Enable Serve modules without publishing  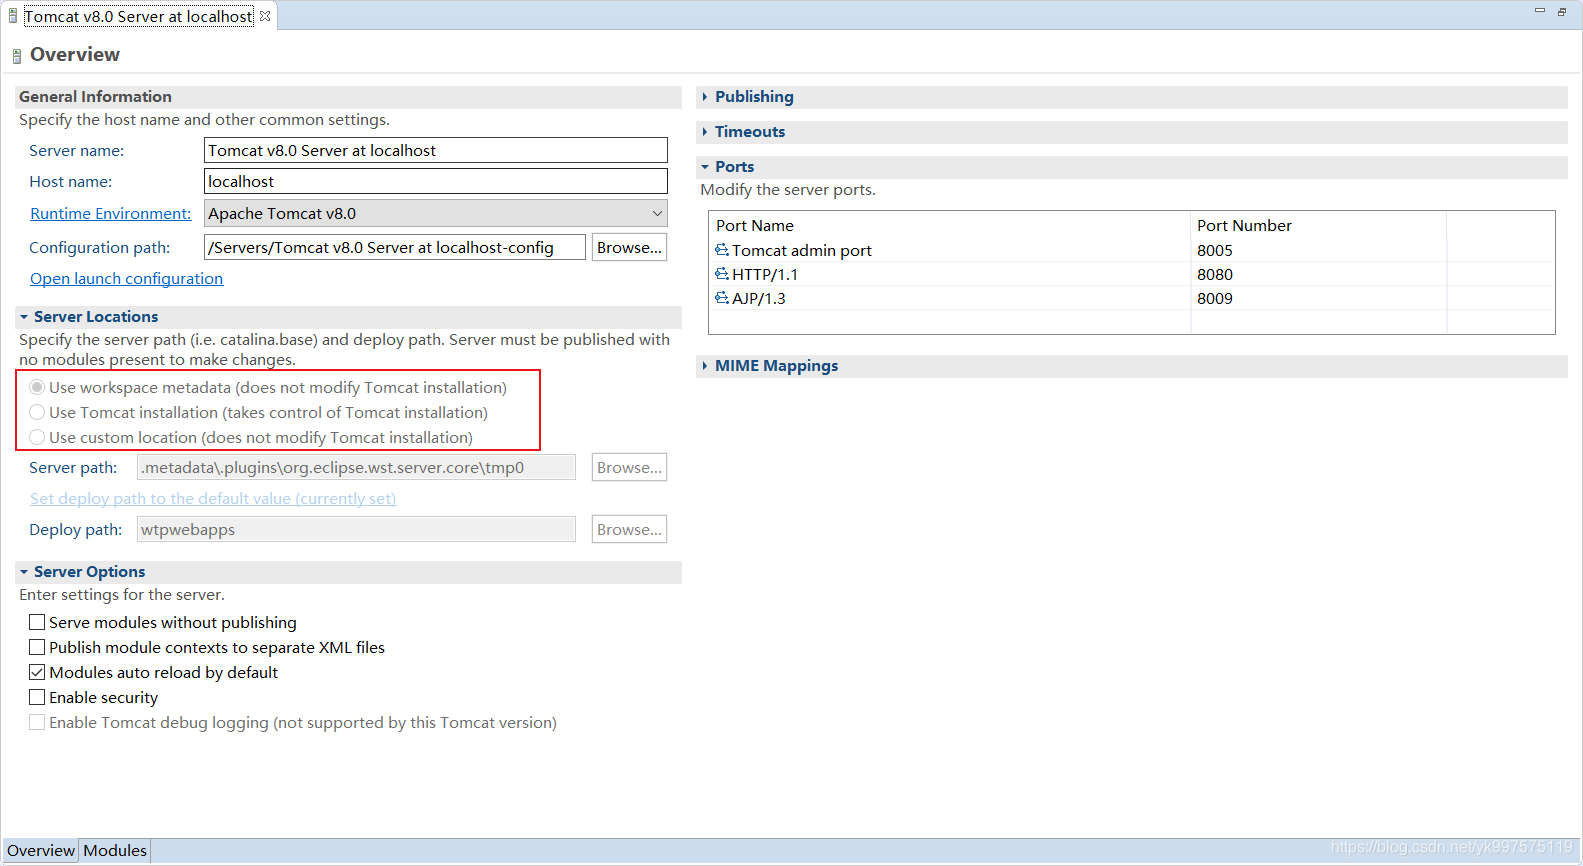coord(37,622)
